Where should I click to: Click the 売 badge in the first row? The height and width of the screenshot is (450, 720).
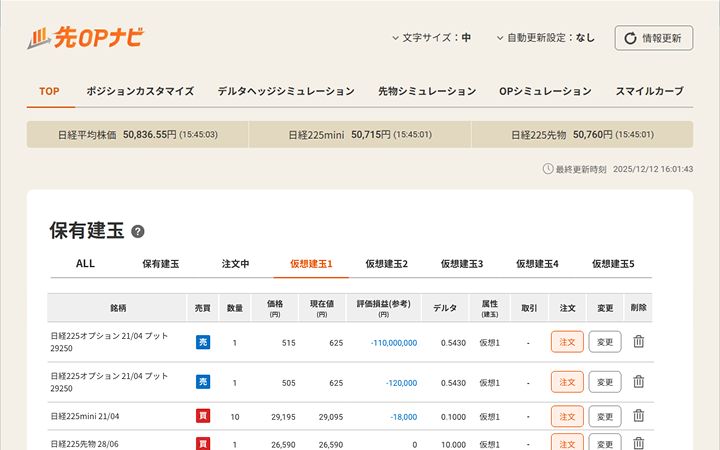(203, 342)
